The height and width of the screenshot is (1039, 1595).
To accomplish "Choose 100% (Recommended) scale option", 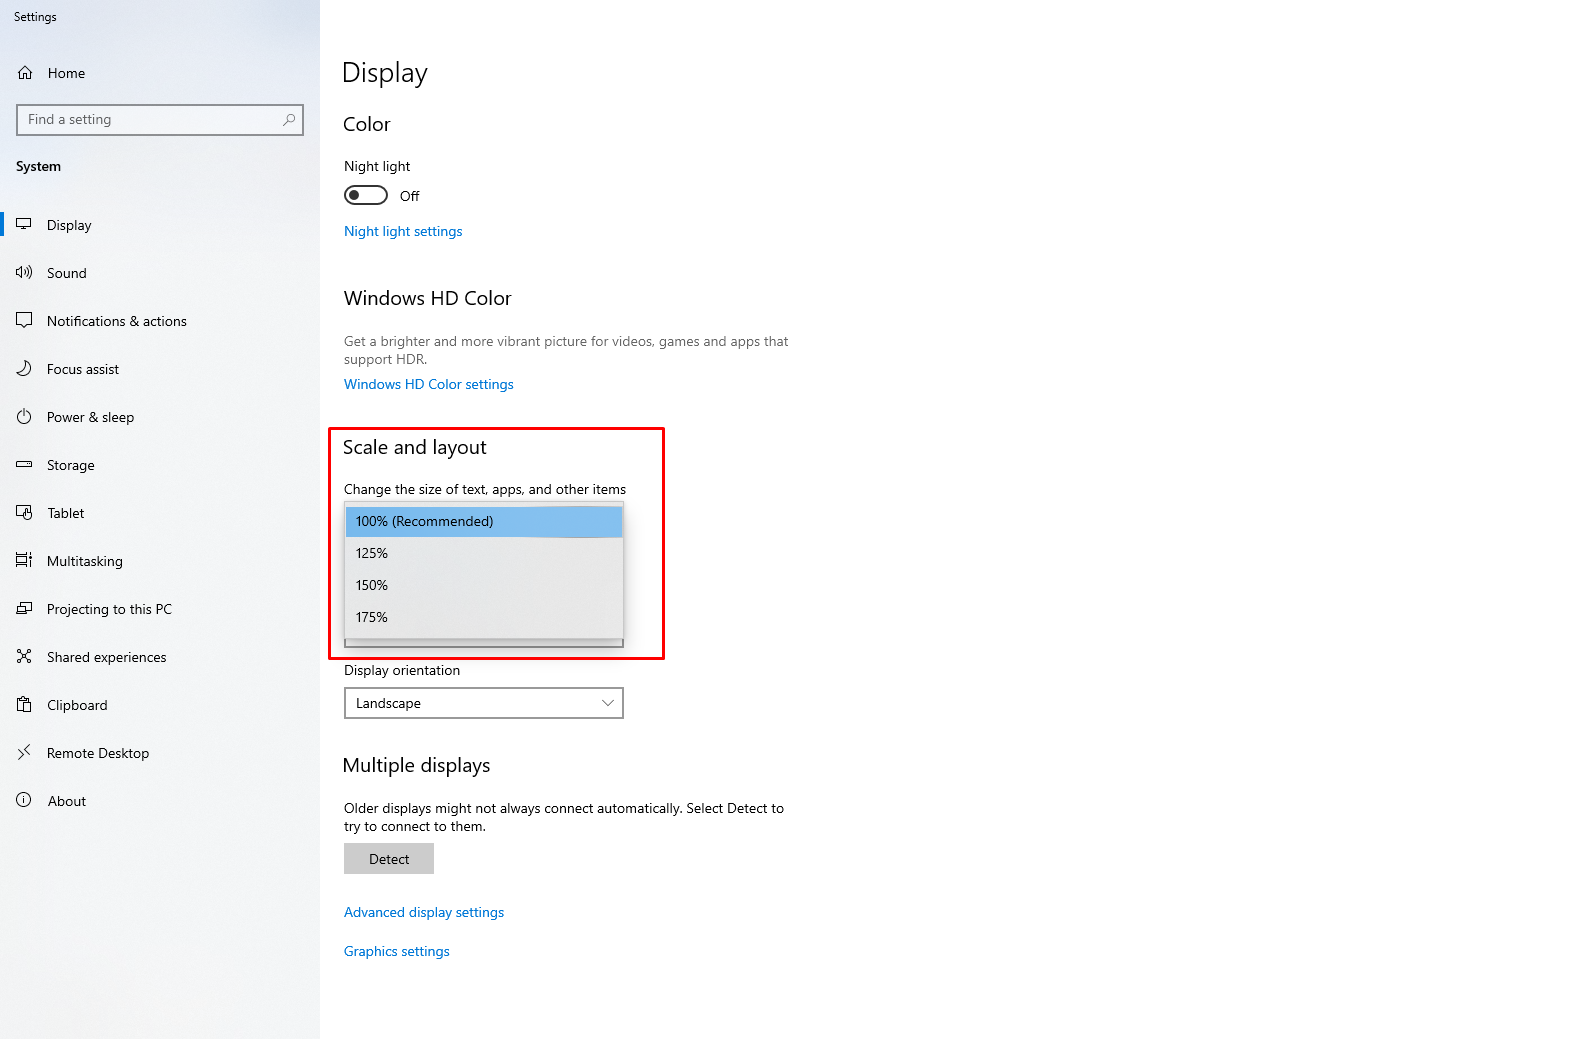I will point(484,521).
